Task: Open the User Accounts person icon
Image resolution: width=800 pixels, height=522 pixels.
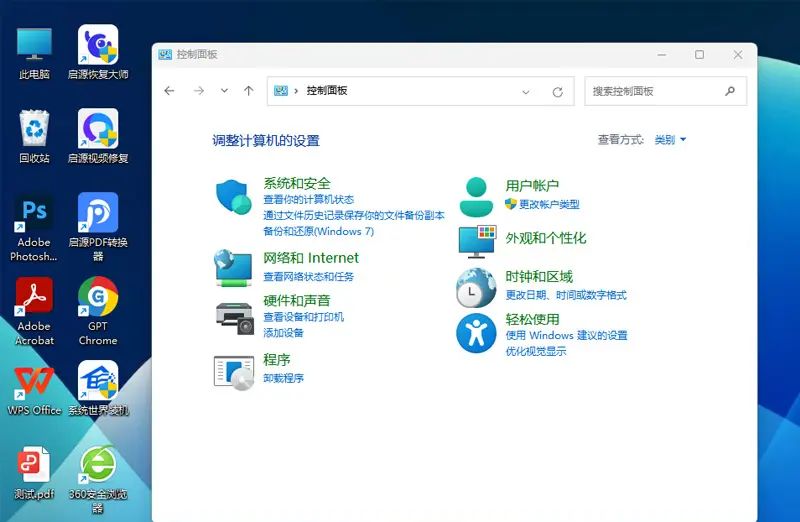Action: (476, 196)
